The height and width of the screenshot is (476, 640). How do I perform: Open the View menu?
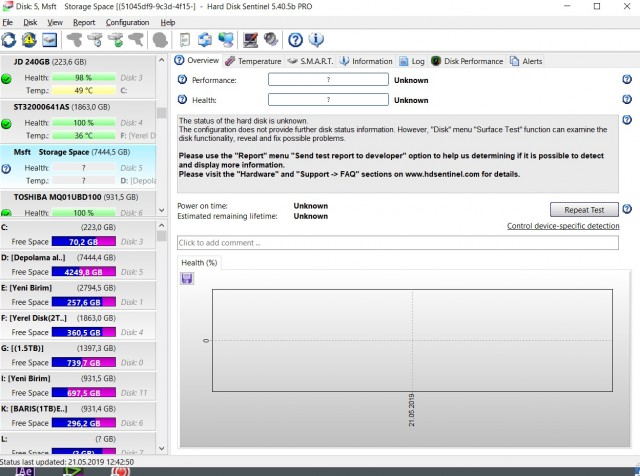tap(55, 22)
